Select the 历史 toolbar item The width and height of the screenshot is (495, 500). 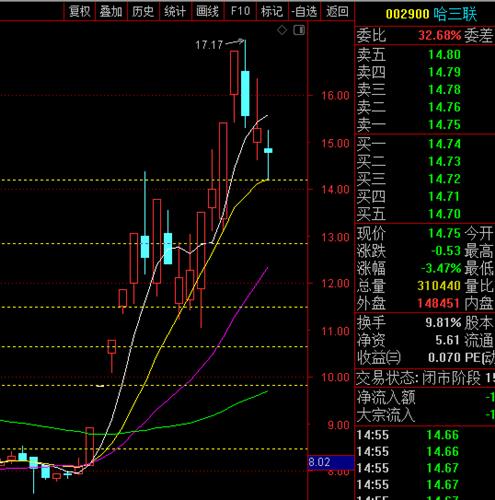tap(143, 12)
